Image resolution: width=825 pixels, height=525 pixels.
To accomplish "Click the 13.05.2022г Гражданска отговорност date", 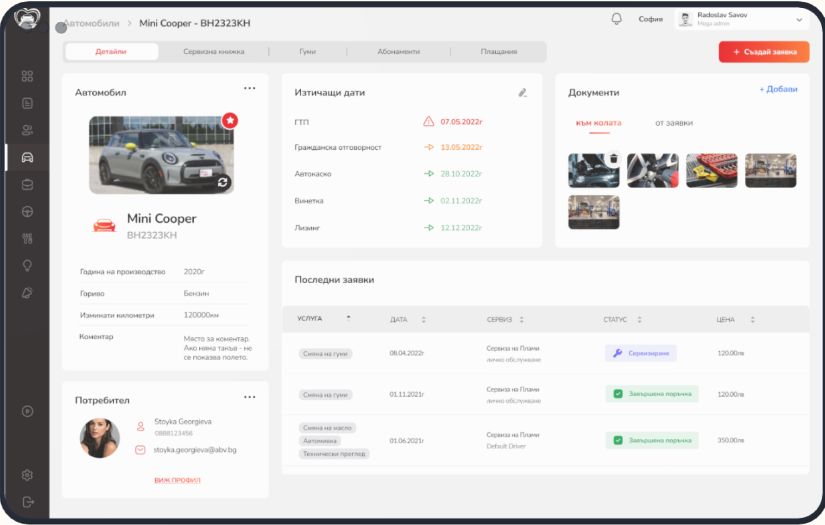I will click(x=461, y=147).
